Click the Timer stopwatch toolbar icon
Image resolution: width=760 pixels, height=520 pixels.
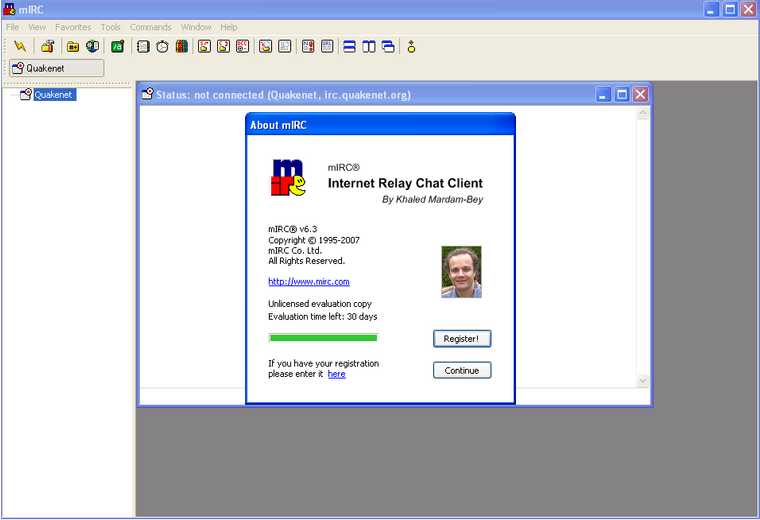162,47
